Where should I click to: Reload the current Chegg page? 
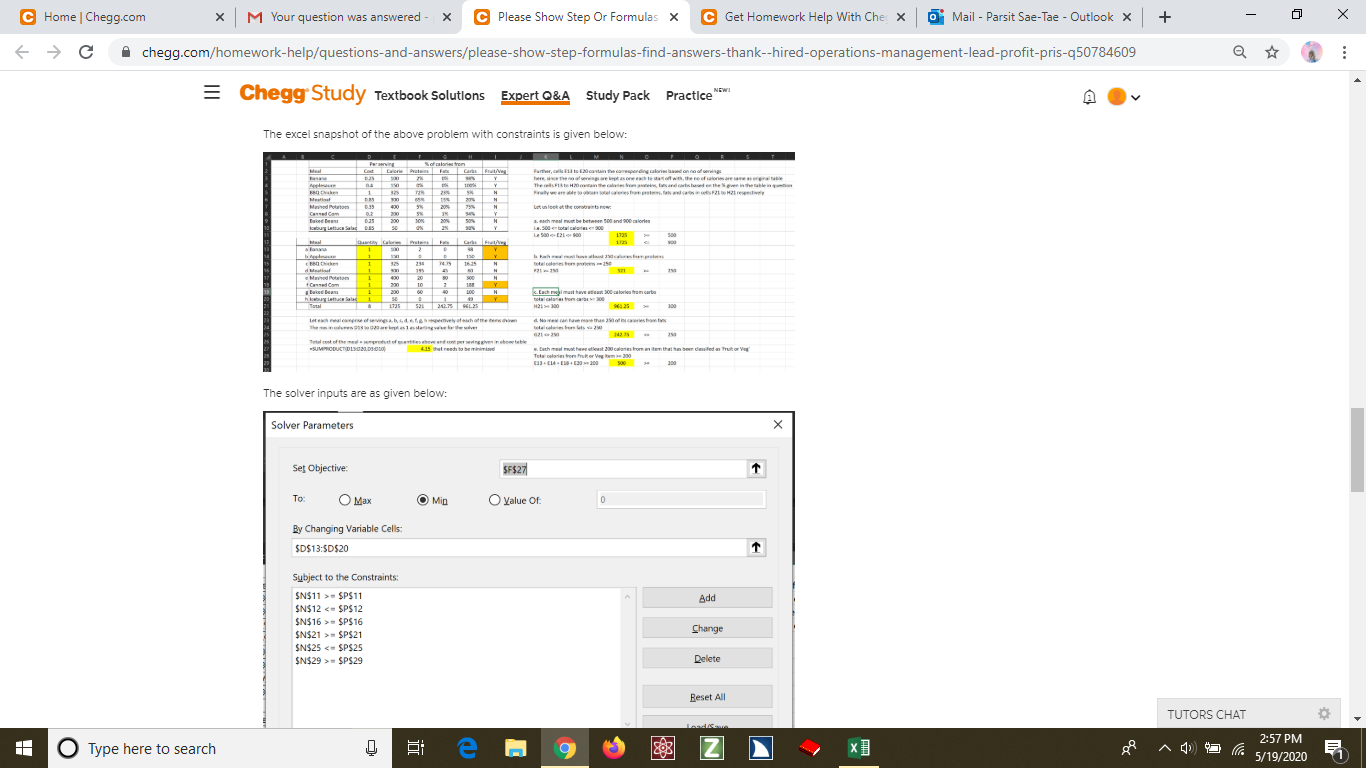(86, 52)
